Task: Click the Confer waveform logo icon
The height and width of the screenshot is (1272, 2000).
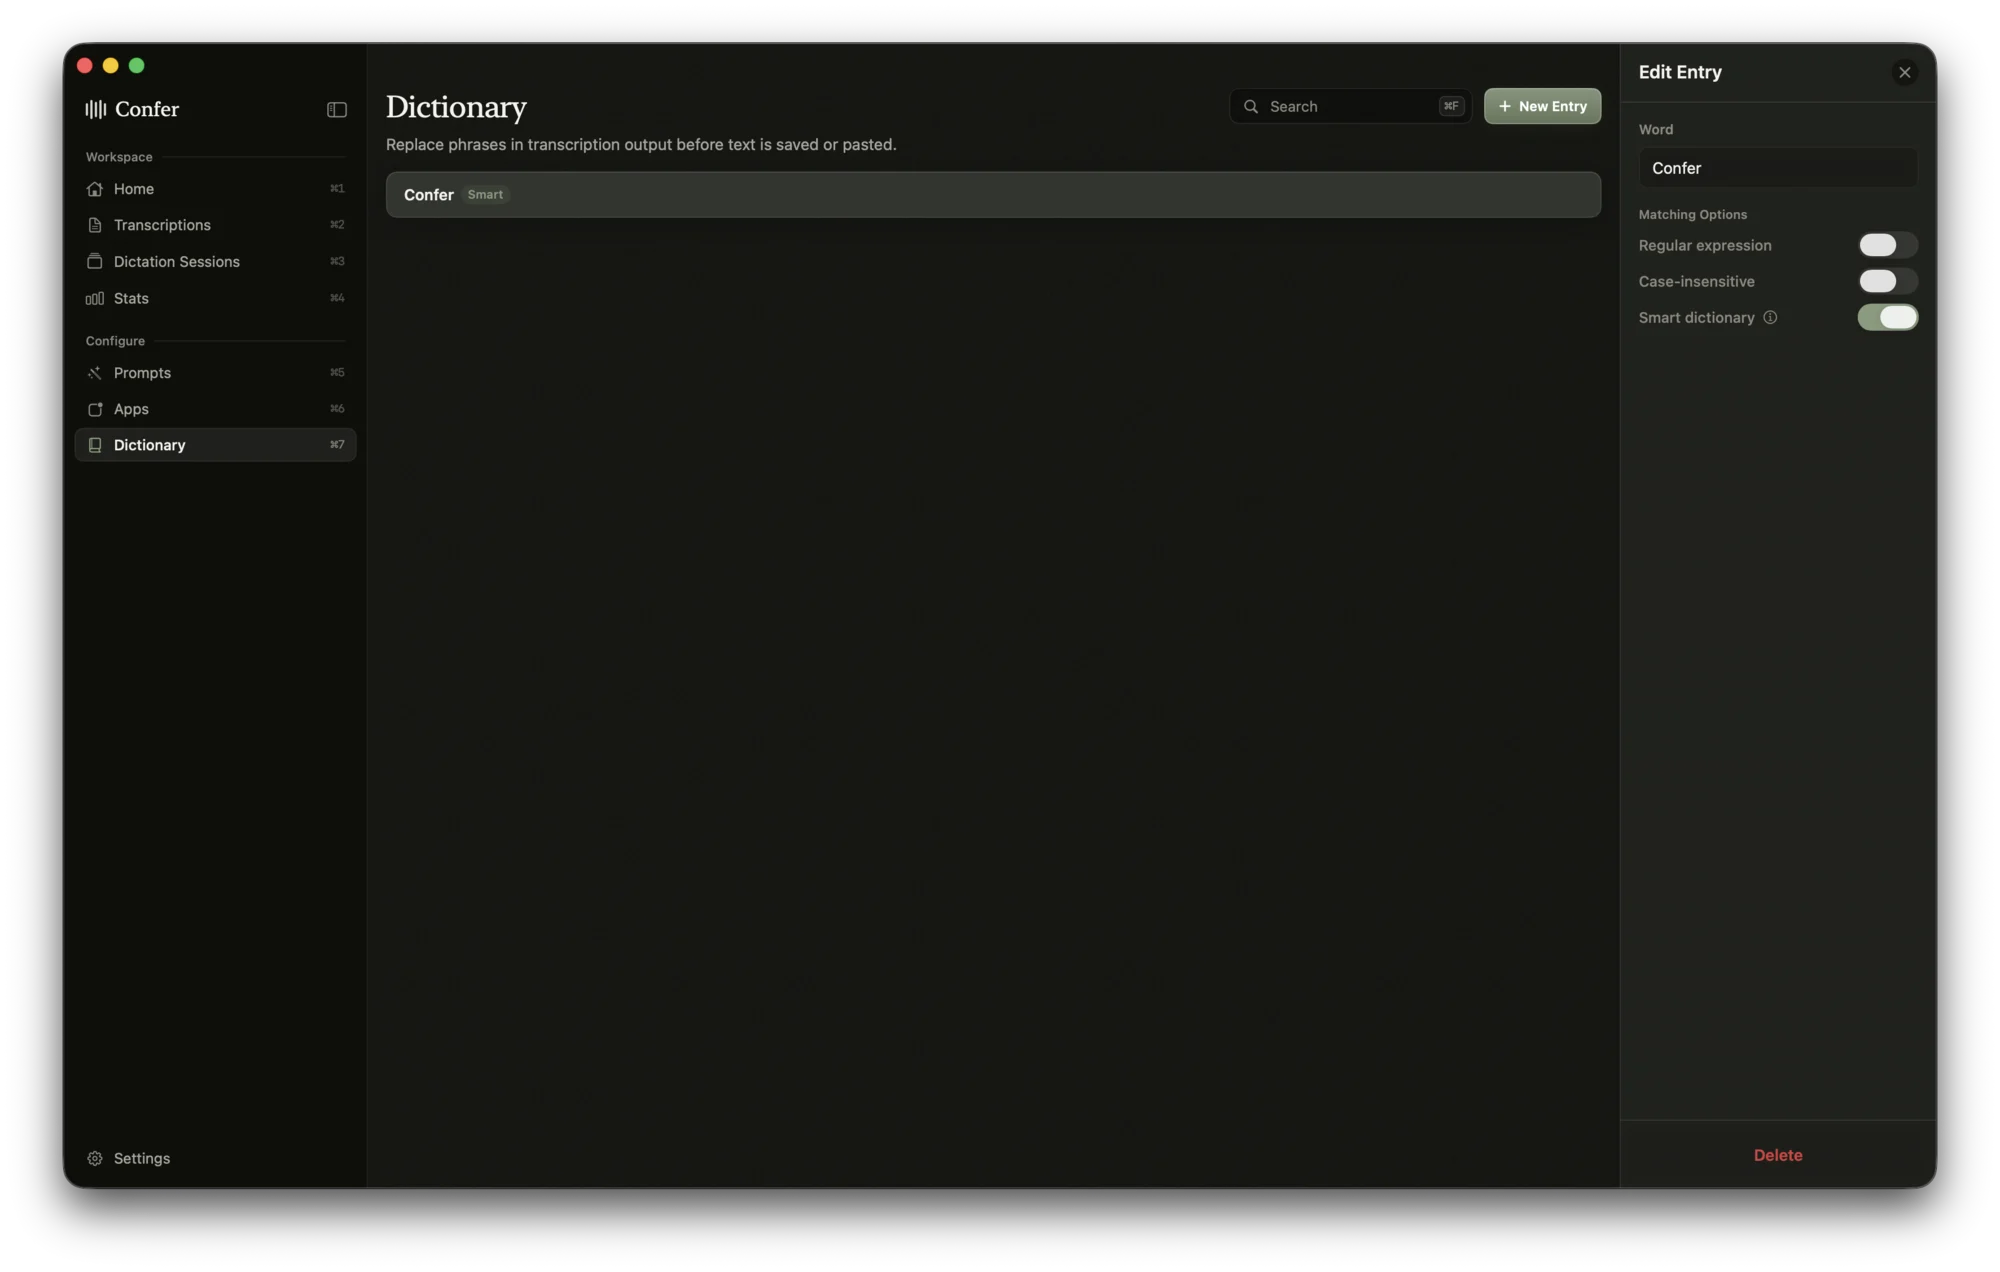Action: coord(95,109)
